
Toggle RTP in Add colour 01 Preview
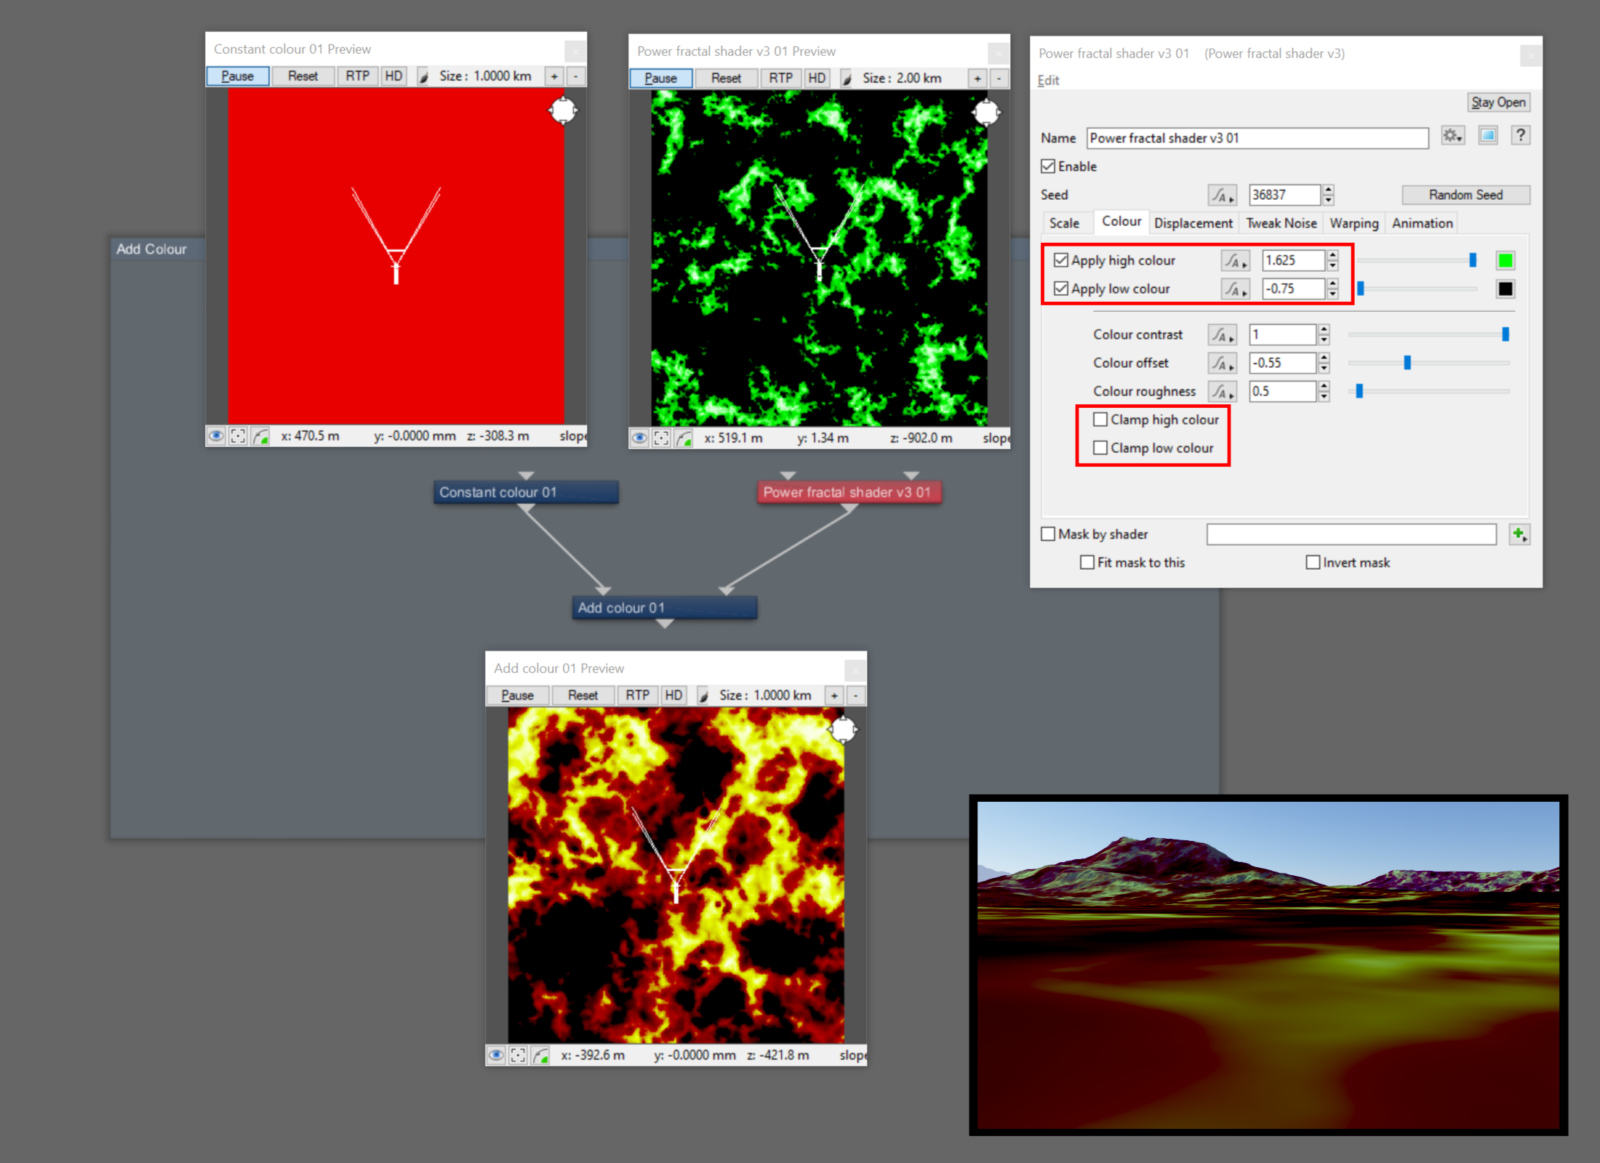[637, 695]
